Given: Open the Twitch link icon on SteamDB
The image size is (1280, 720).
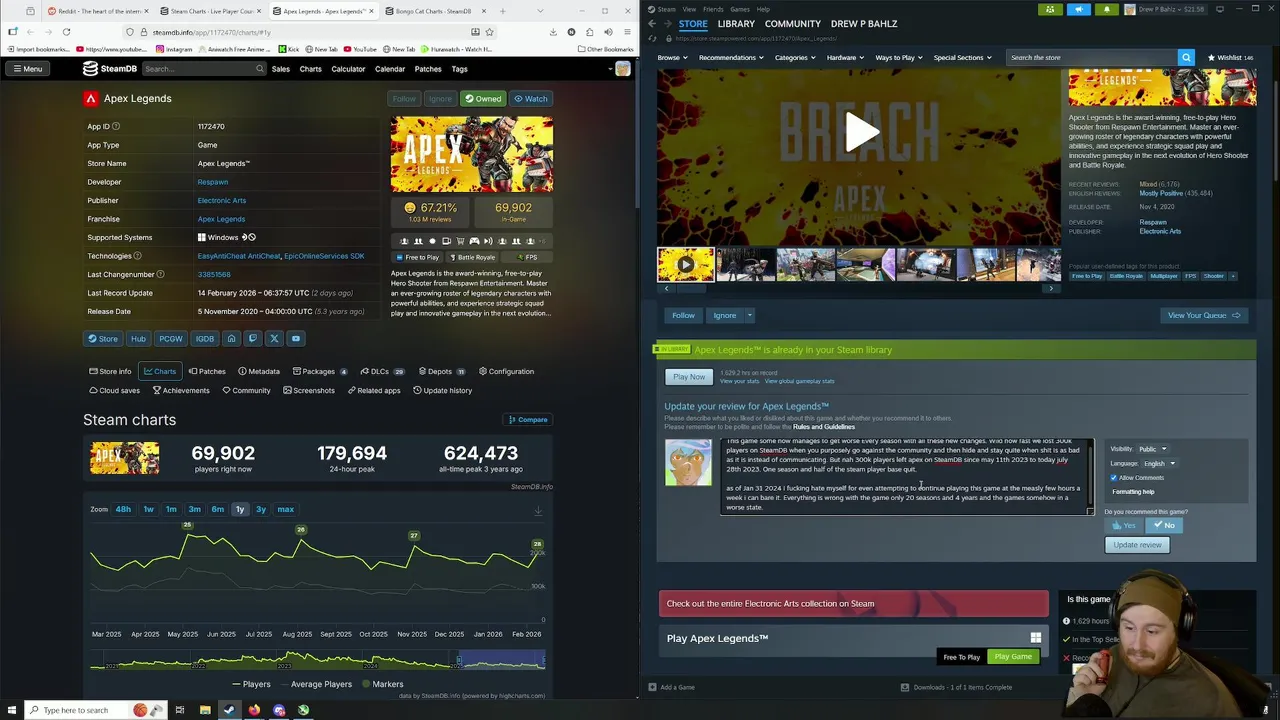Looking at the screenshot, I should click(x=252, y=338).
